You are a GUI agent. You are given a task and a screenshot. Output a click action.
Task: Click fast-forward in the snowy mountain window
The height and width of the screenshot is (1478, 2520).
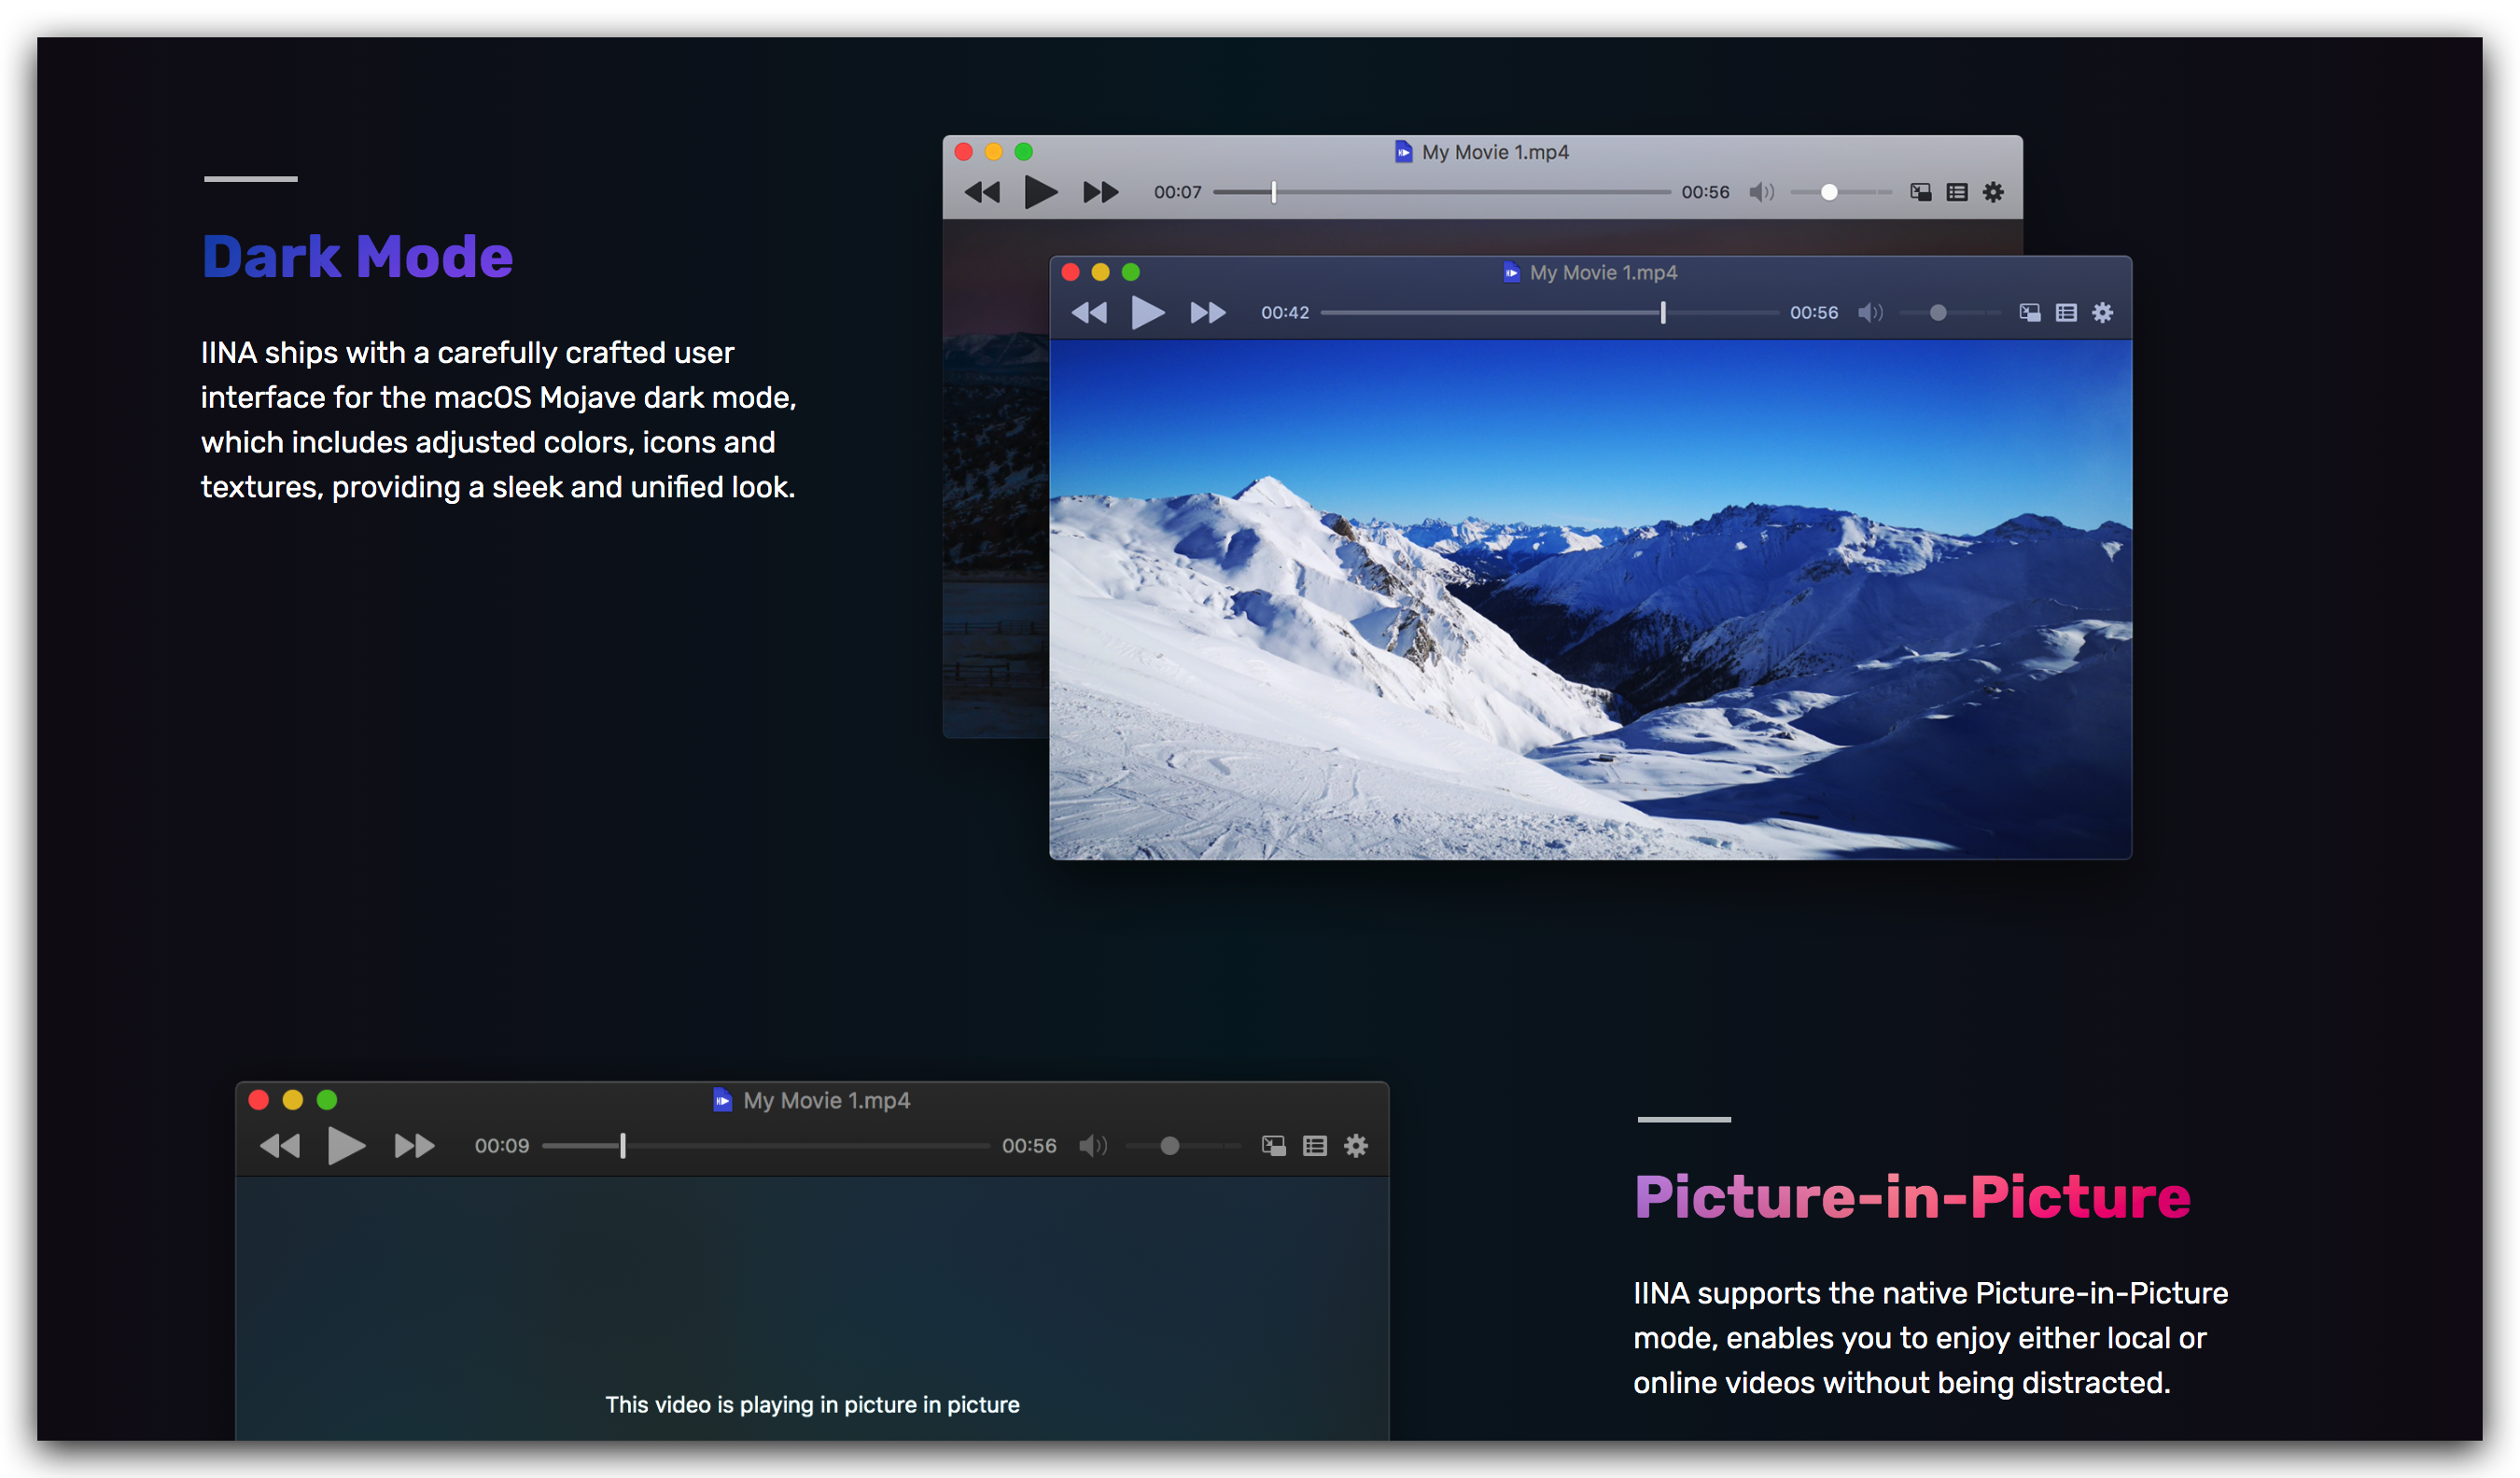tap(1208, 313)
